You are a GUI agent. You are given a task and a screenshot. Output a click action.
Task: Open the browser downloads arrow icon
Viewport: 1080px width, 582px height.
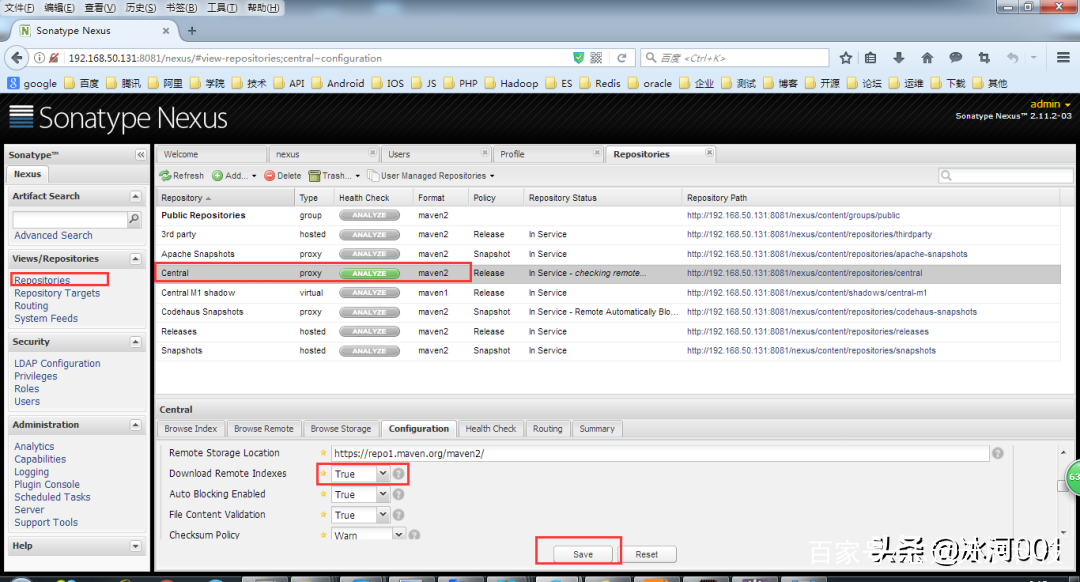[898, 58]
